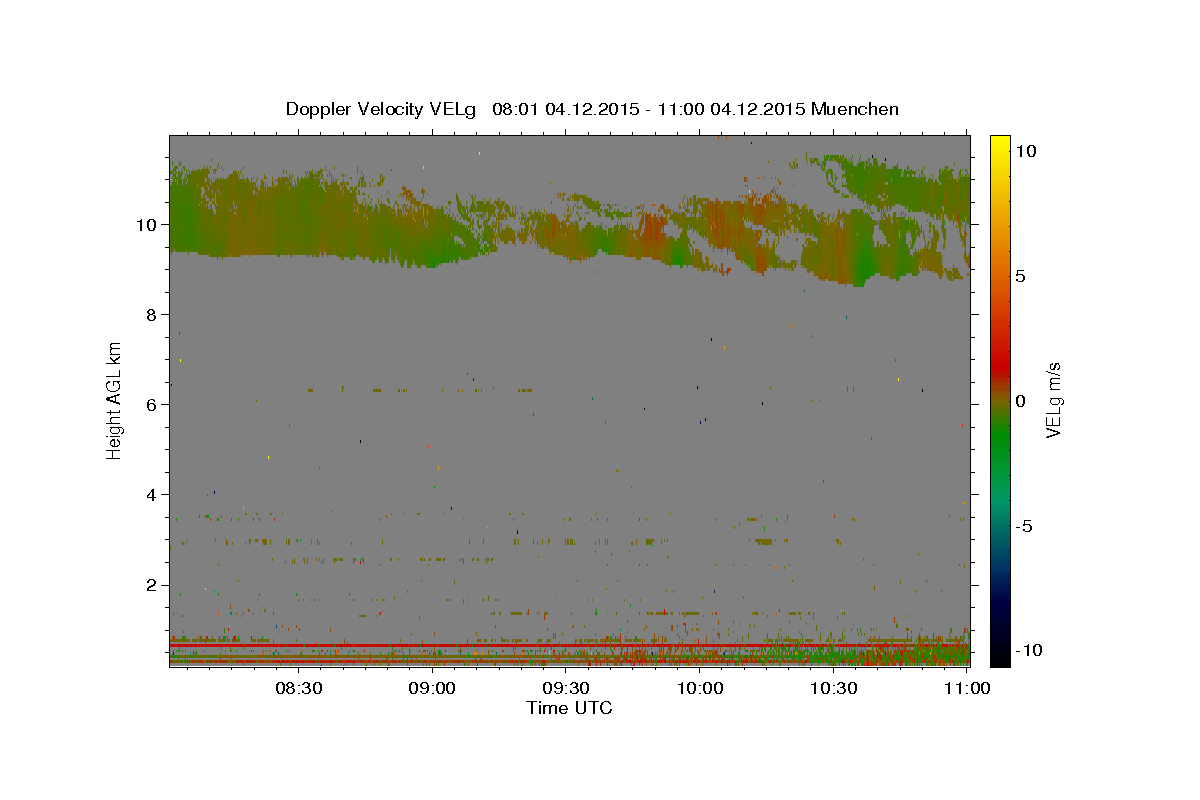Screen dimensions: 1200x800
Task: Click the height axis label '4'
Action: coord(152,495)
